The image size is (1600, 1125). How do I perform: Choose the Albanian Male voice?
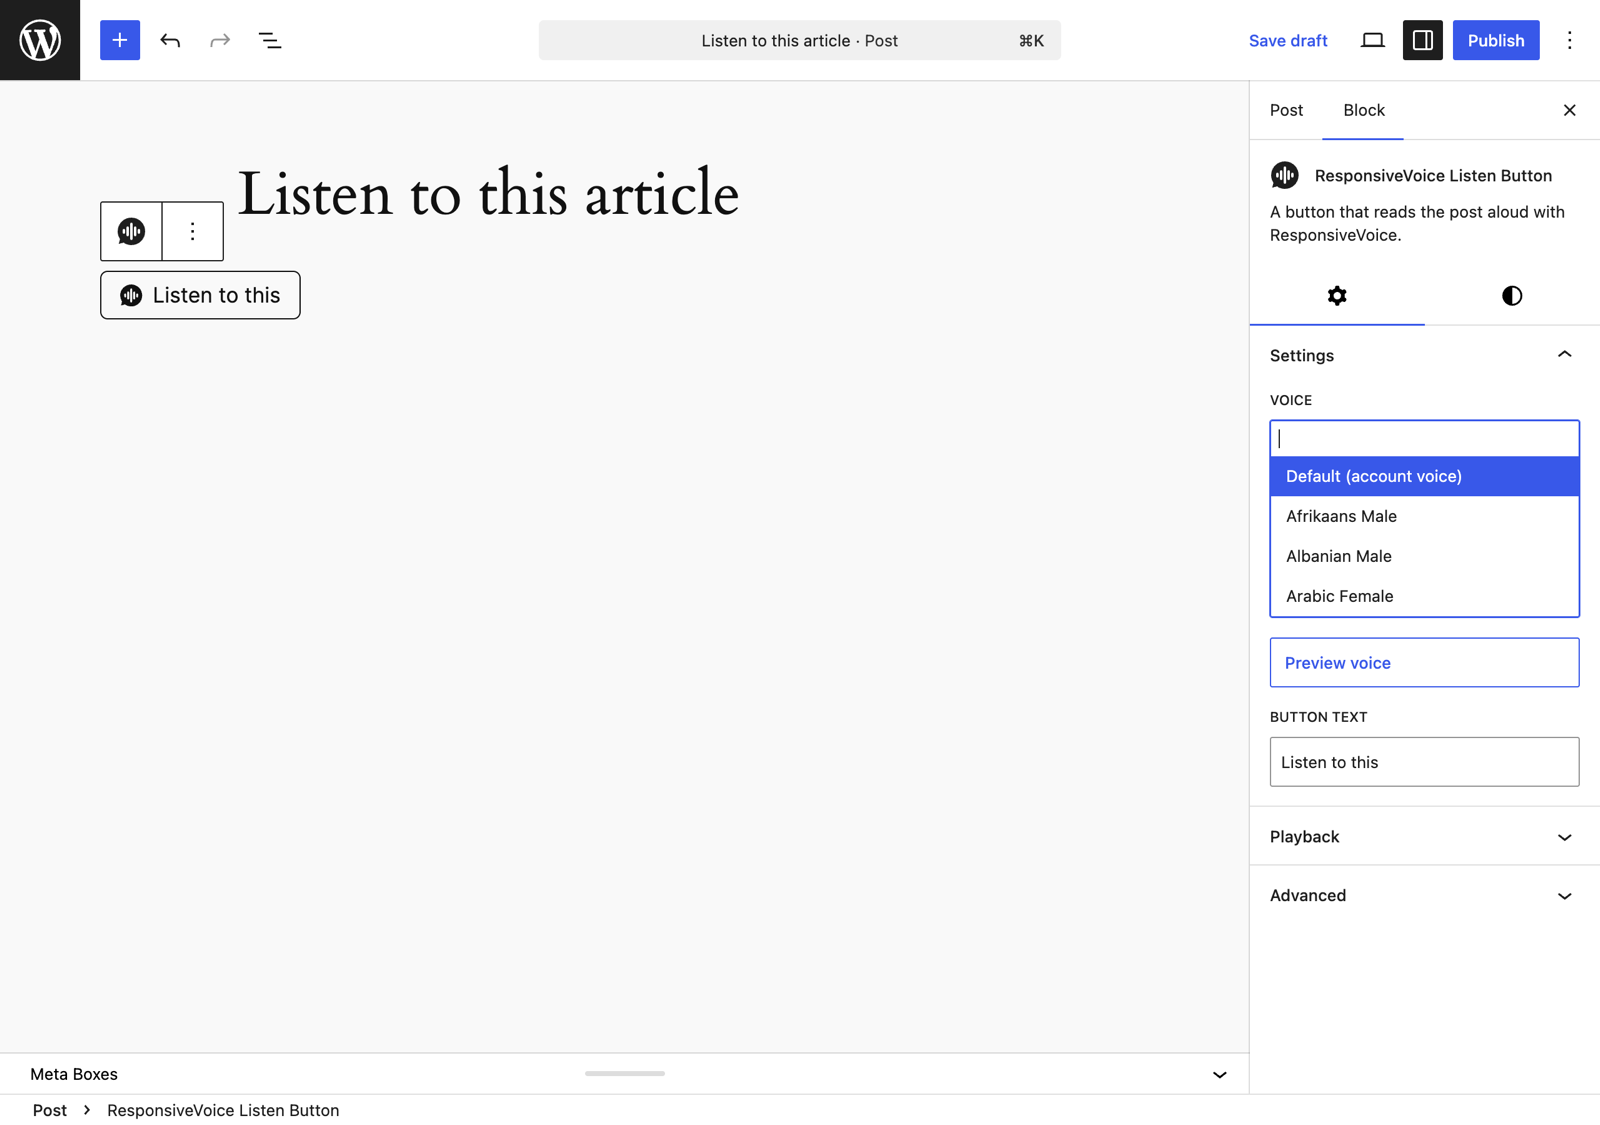click(x=1424, y=556)
